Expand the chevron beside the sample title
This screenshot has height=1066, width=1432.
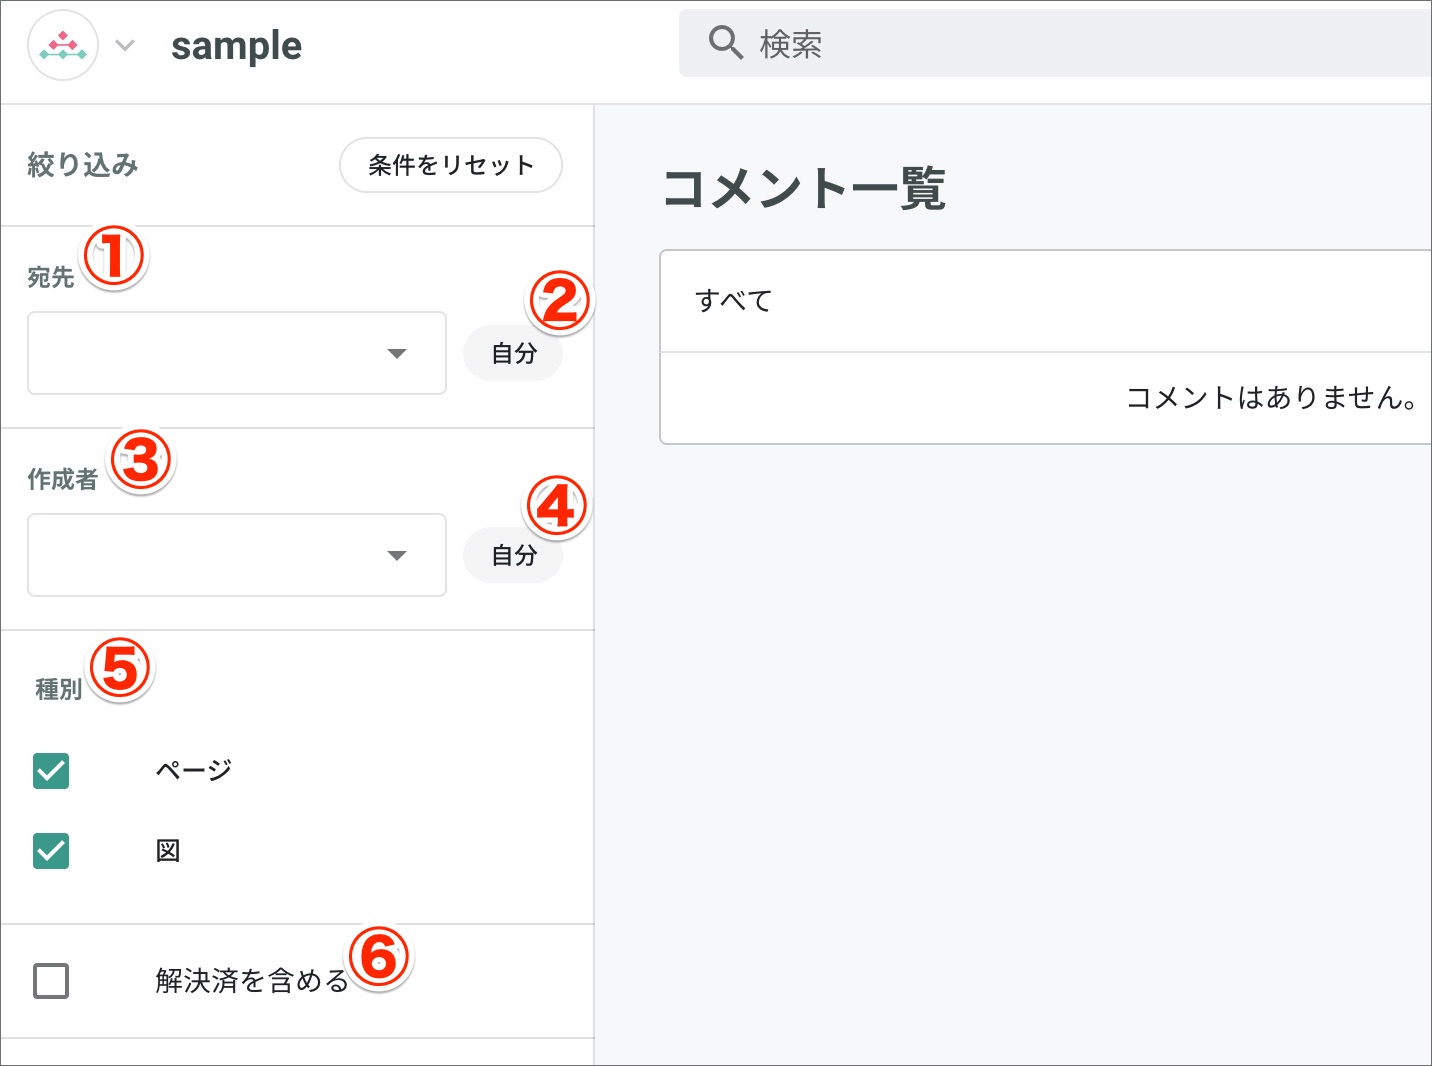(x=124, y=45)
